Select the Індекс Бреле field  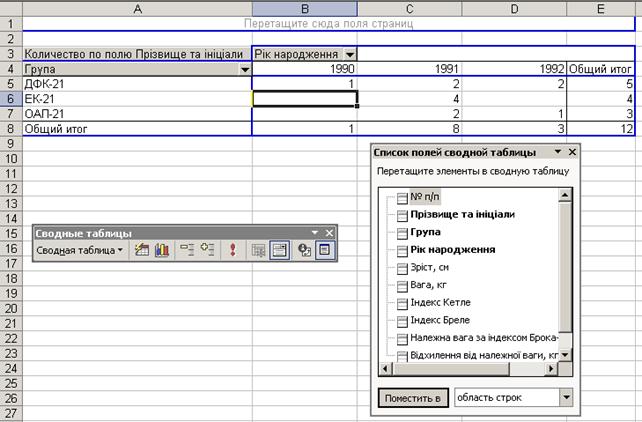pyautogui.click(x=440, y=320)
